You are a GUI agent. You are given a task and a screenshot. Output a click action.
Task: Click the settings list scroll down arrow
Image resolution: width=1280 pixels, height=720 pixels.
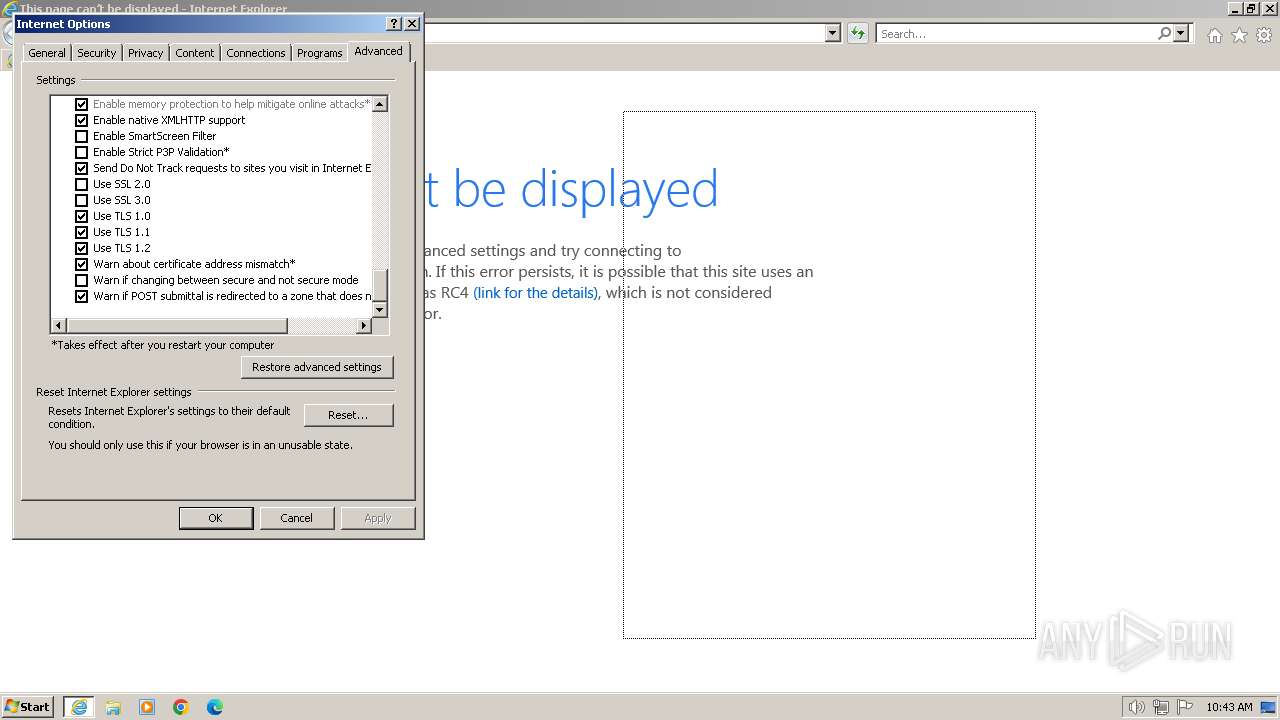tap(380, 310)
